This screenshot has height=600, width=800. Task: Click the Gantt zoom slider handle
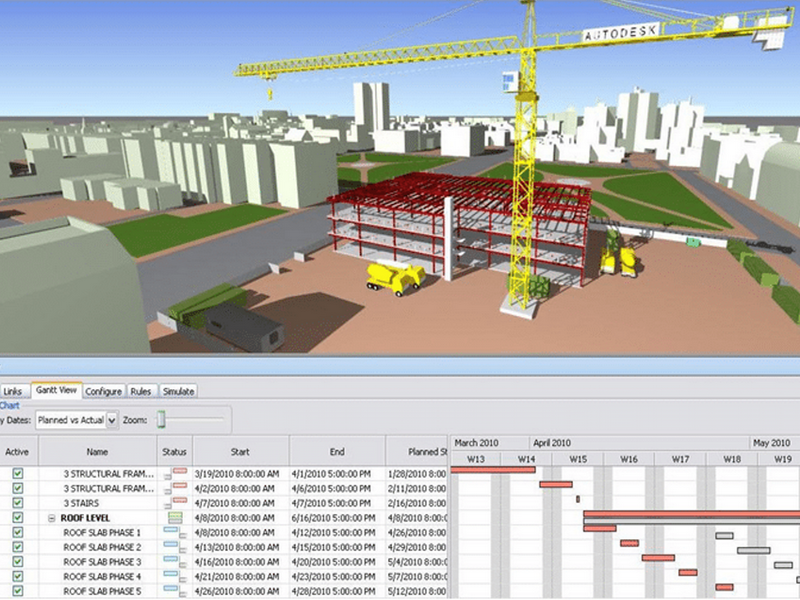160,421
